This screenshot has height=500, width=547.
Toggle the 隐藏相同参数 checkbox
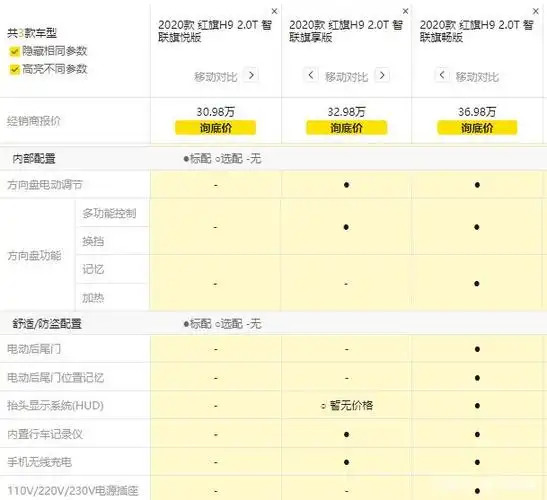tap(14, 52)
